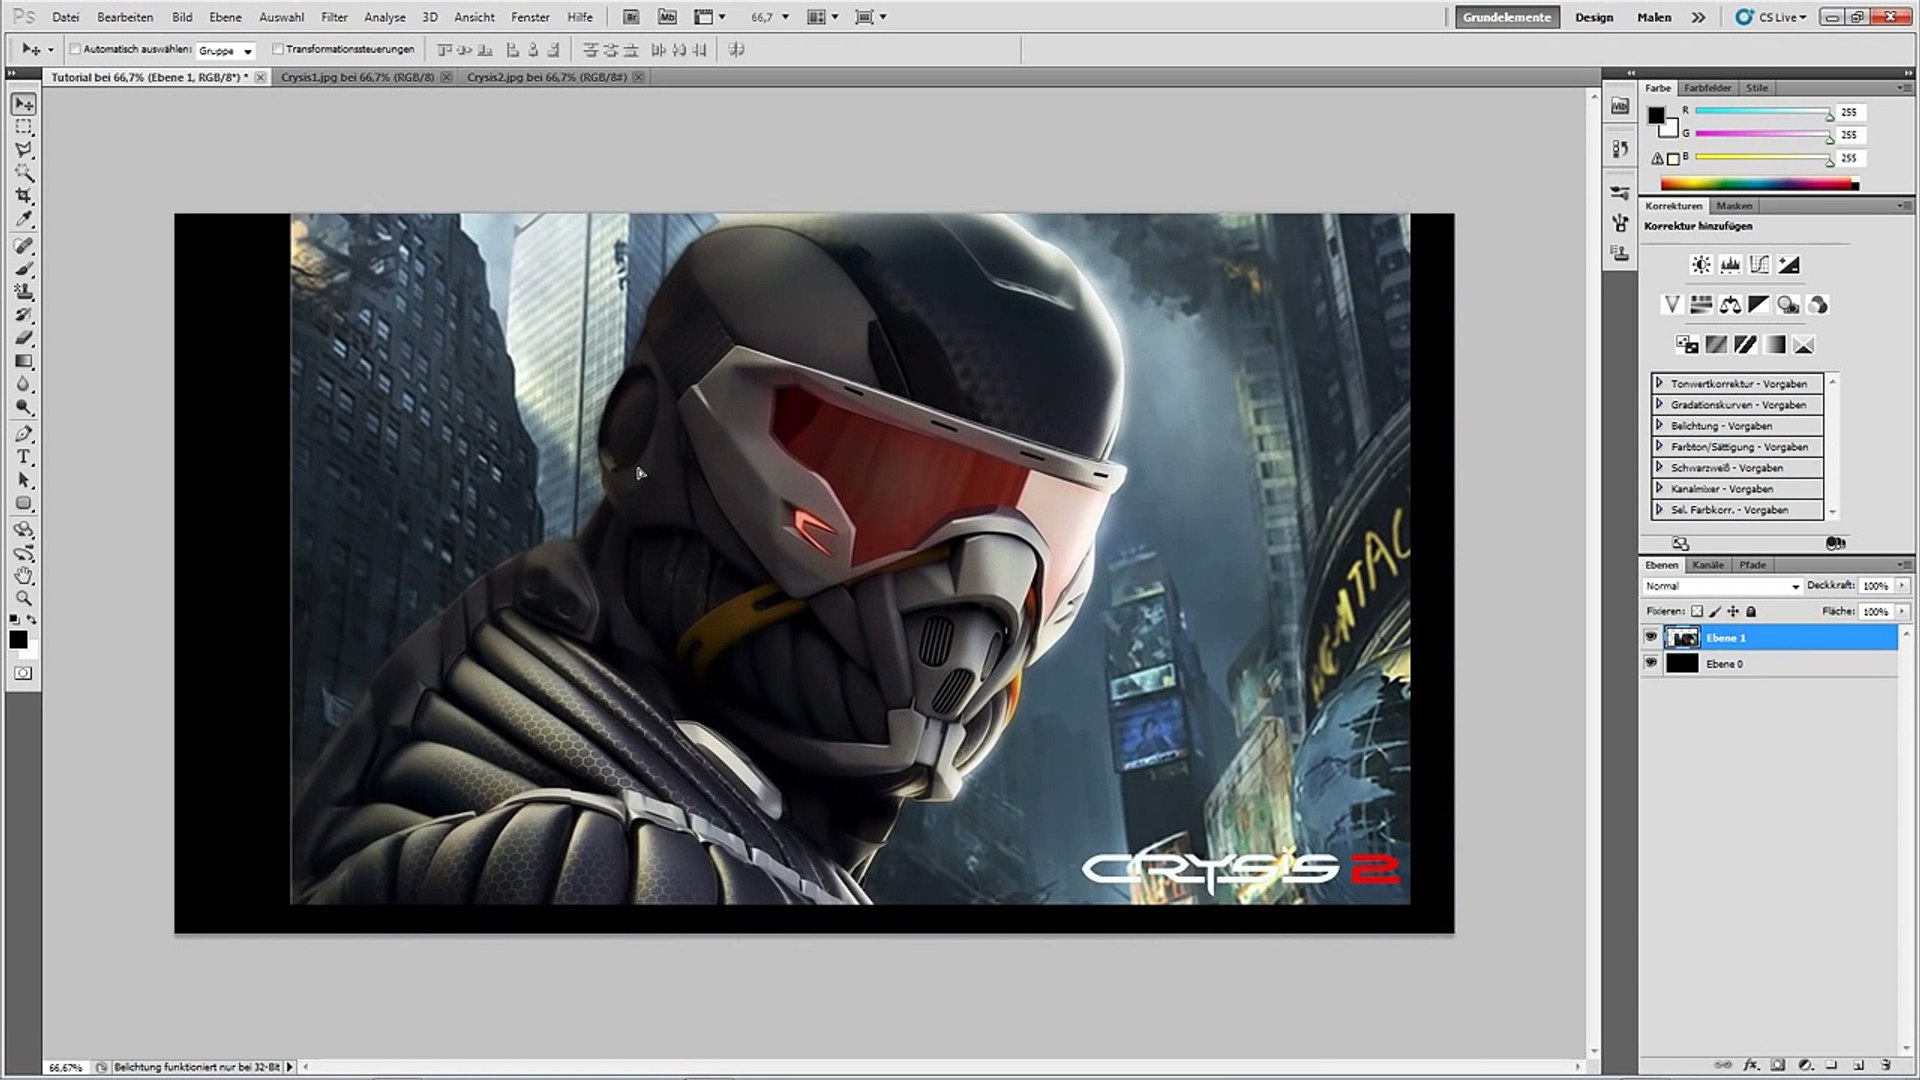
Task: Open the Normal blend mode dropdown
Action: [x=1722, y=586]
